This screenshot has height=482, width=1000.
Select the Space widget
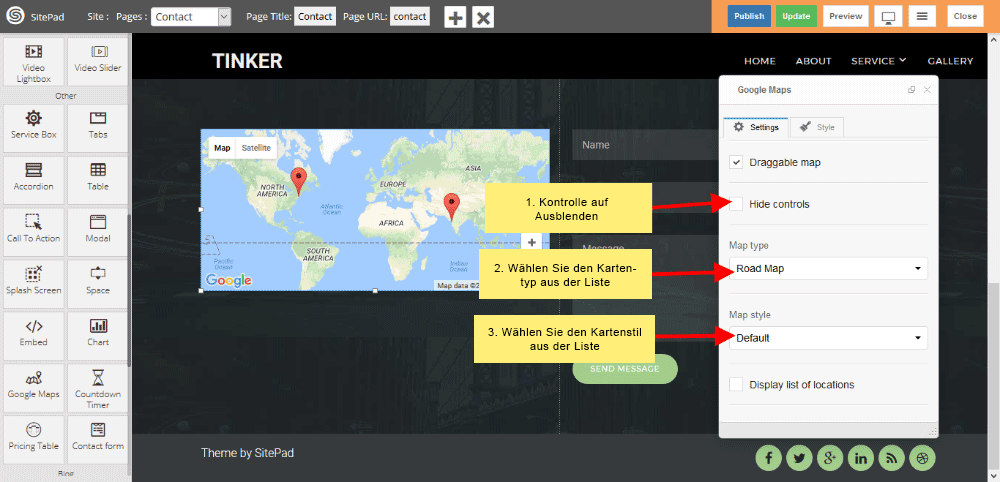pyautogui.click(x=98, y=283)
